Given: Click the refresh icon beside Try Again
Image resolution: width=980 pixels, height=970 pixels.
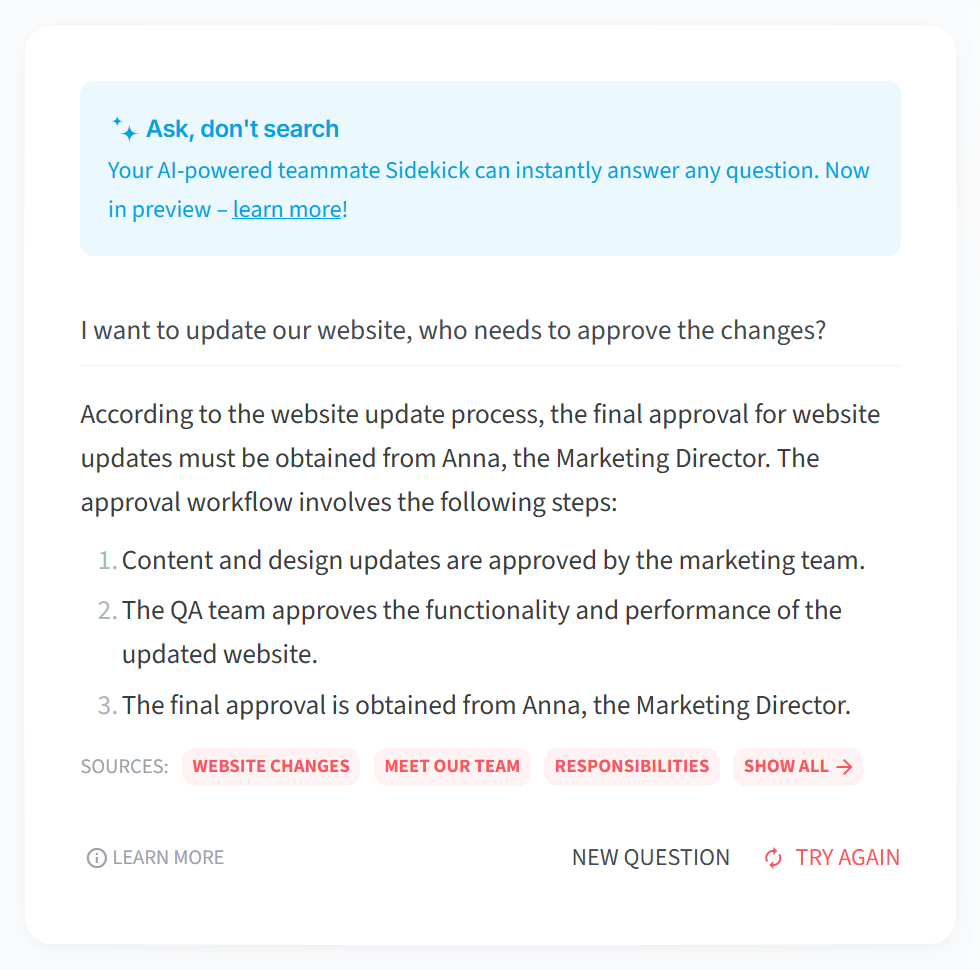Looking at the screenshot, I should 773,858.
